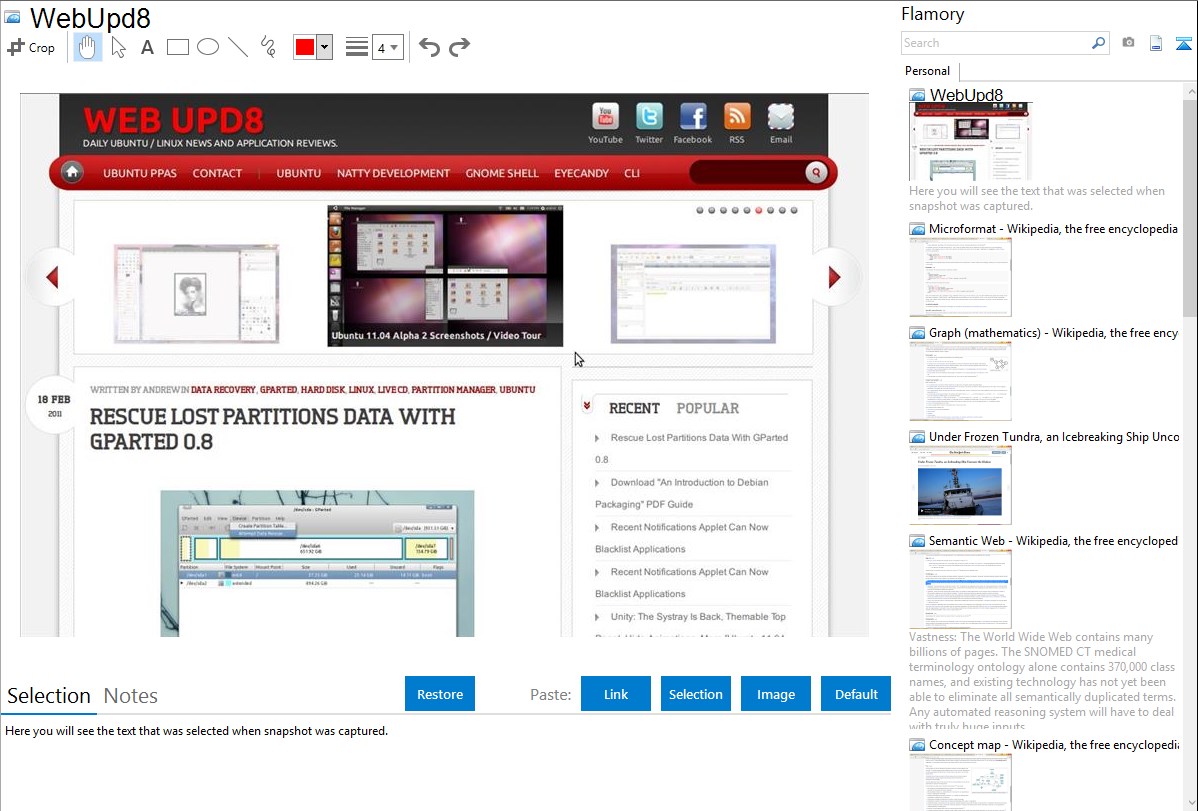Viewport: 1198px width, 811px height.
Task: Click the icon beside Semantic Web title
Action: click(917, 540)
